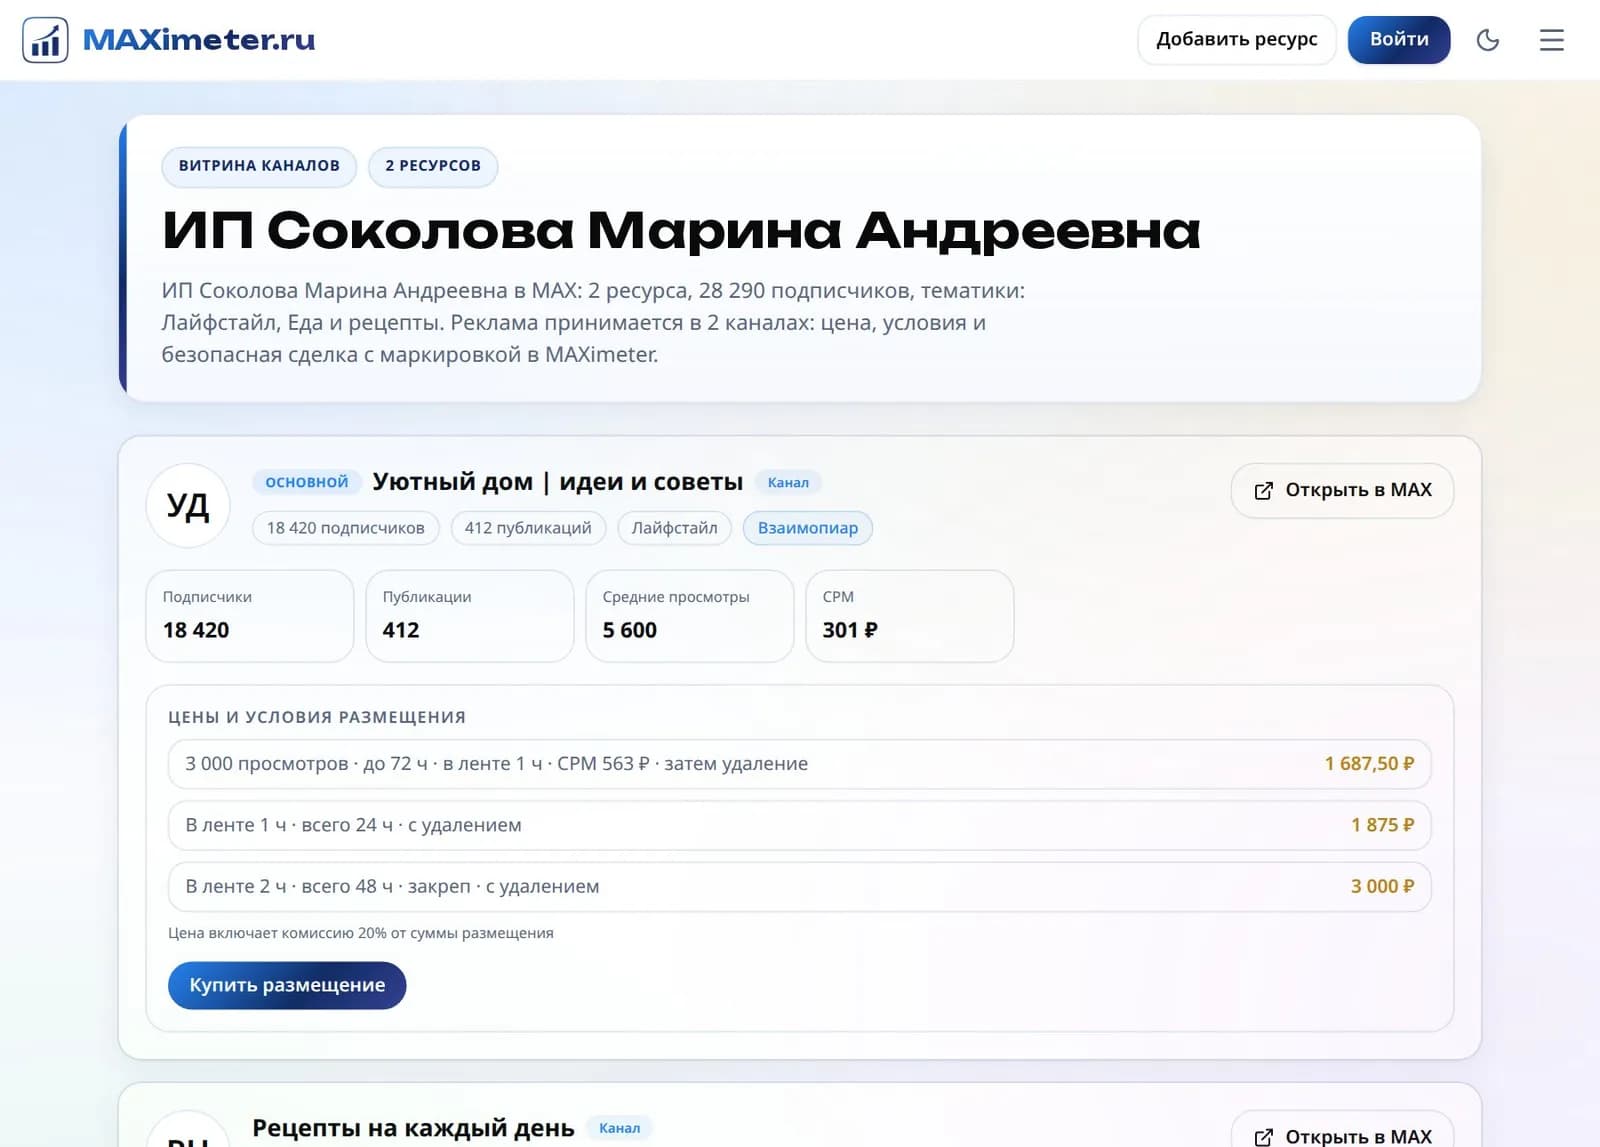Screen dimensions: 1600x1147
Task: Click Средние просмотры 5 600 card
Action: click(690, 616)
